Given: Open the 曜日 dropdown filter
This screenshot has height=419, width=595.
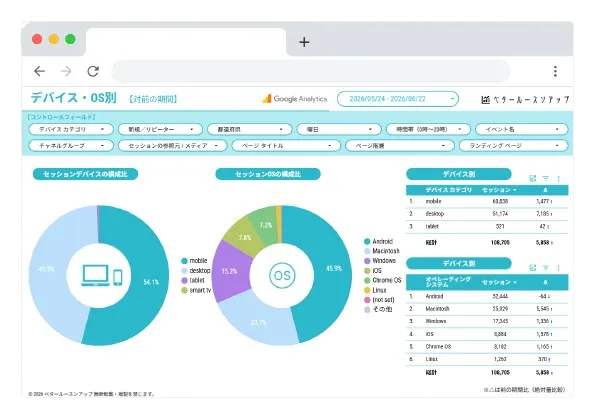Looking at the screenshot, I should [x=339, y=129].
